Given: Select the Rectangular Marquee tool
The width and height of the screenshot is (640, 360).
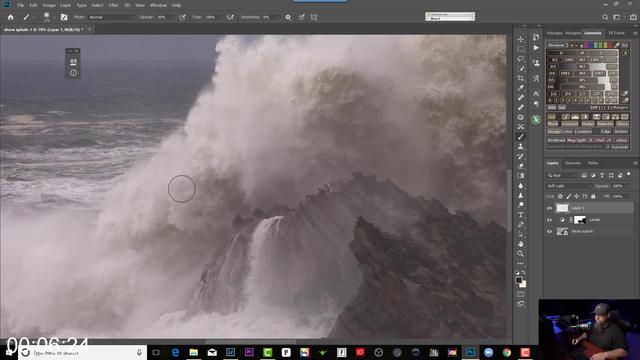Looking at the screenshot, I should (521, 49).
